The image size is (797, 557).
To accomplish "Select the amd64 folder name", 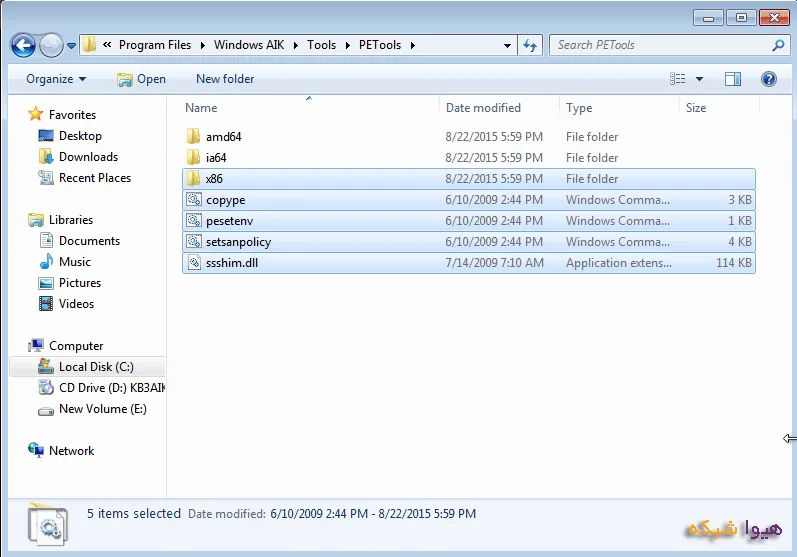I will pyautogui.click(x=224, y=137).
